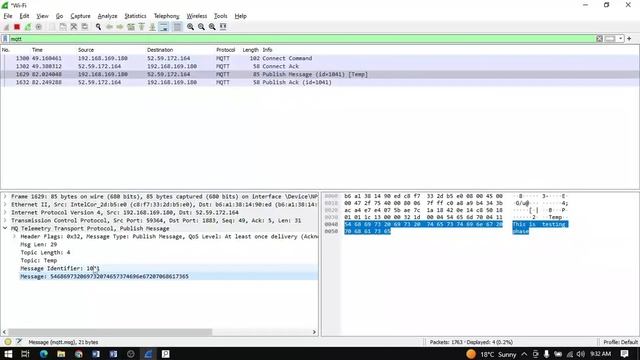Close the capture file via toolbar
This screenshot has width=640, height=360.
pos(74,27)
